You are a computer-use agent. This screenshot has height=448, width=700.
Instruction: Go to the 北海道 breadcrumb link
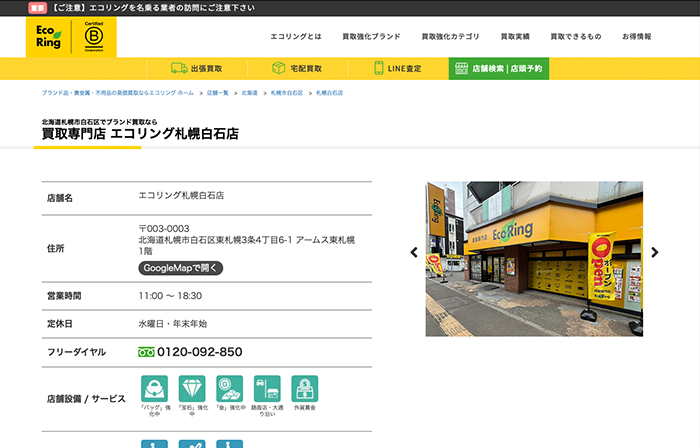[x=250, y=93]
